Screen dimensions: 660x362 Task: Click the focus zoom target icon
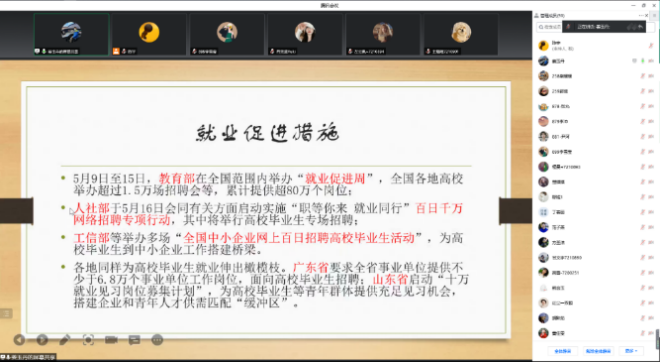(88, 340)
